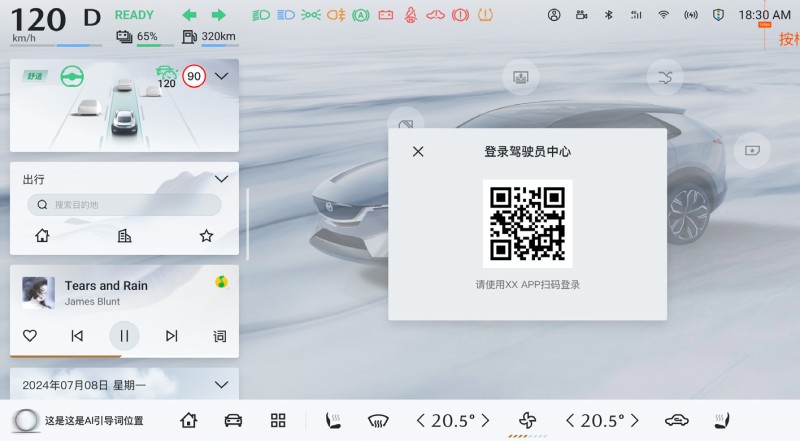Activate the AI voice assistant orb
Screen dimensions: 800x441
click(x=26, y=421)
